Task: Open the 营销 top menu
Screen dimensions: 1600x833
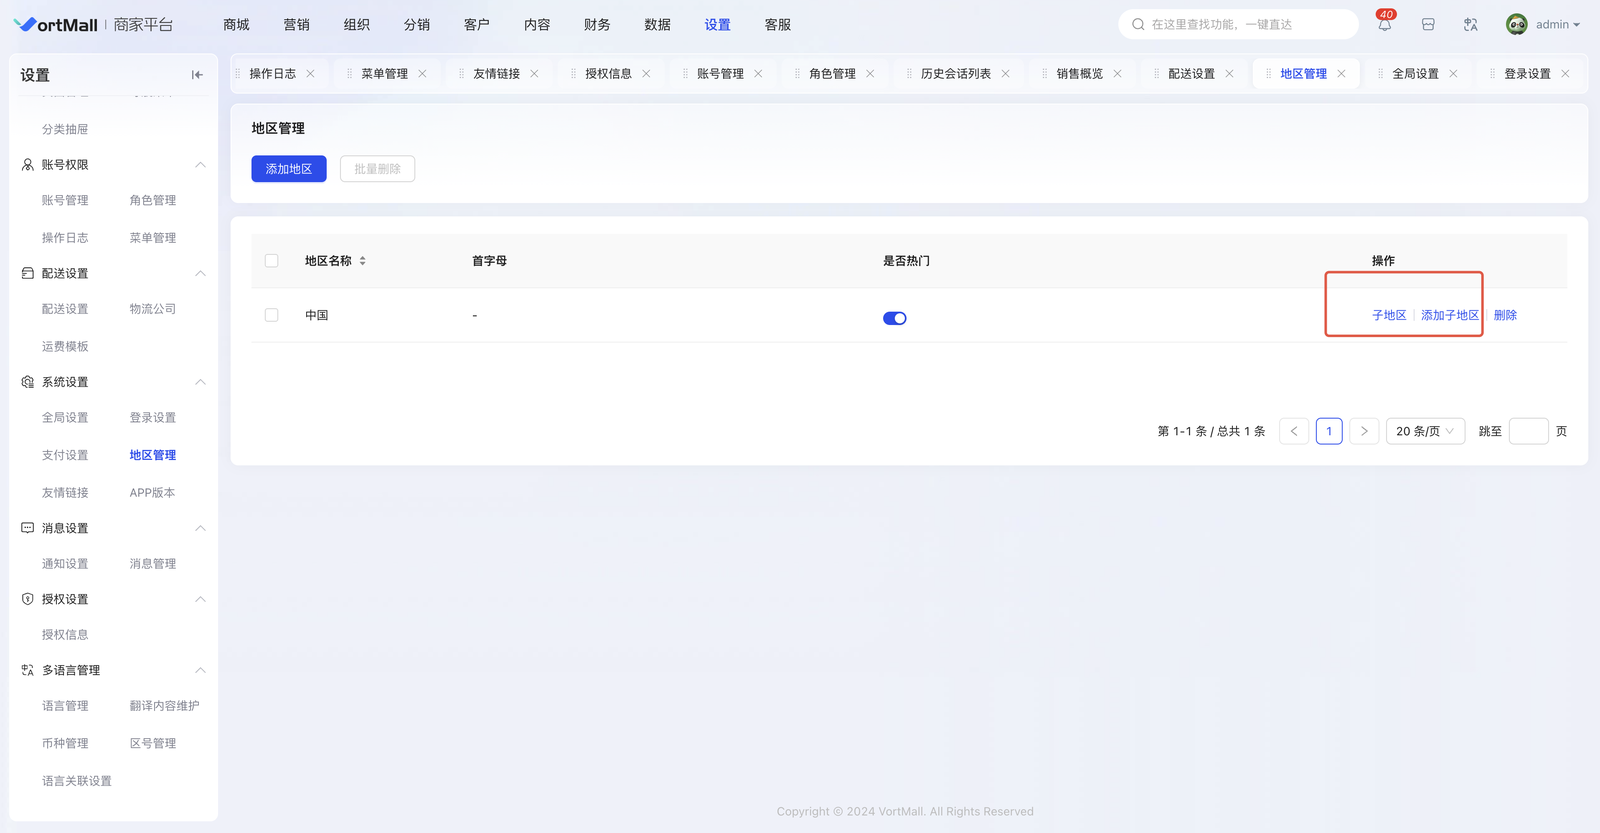Action: click(296, 25)
